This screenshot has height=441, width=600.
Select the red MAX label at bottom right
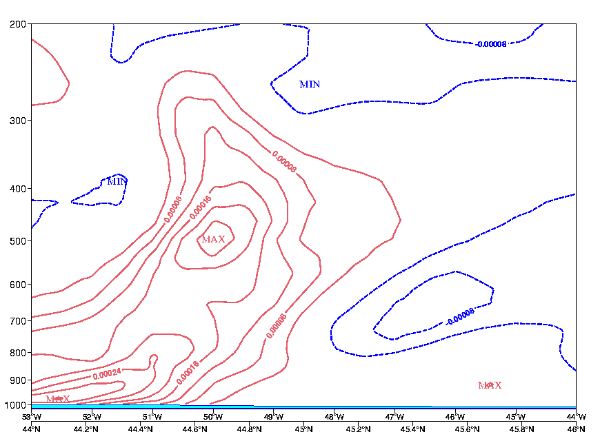[490, 385]
